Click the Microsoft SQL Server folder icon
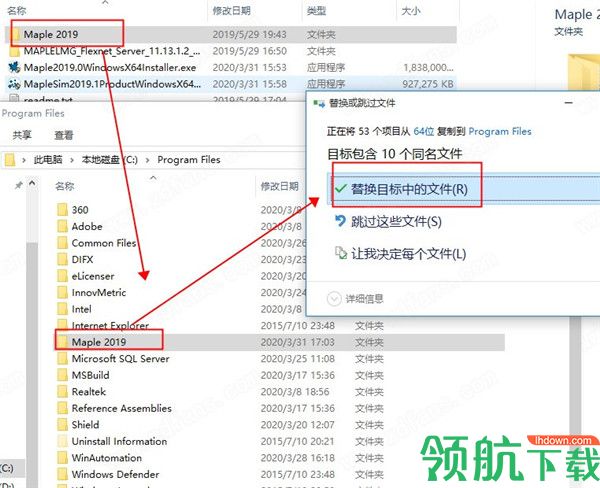Viewport: 600px width, 488px height. [x=62, y=359]
